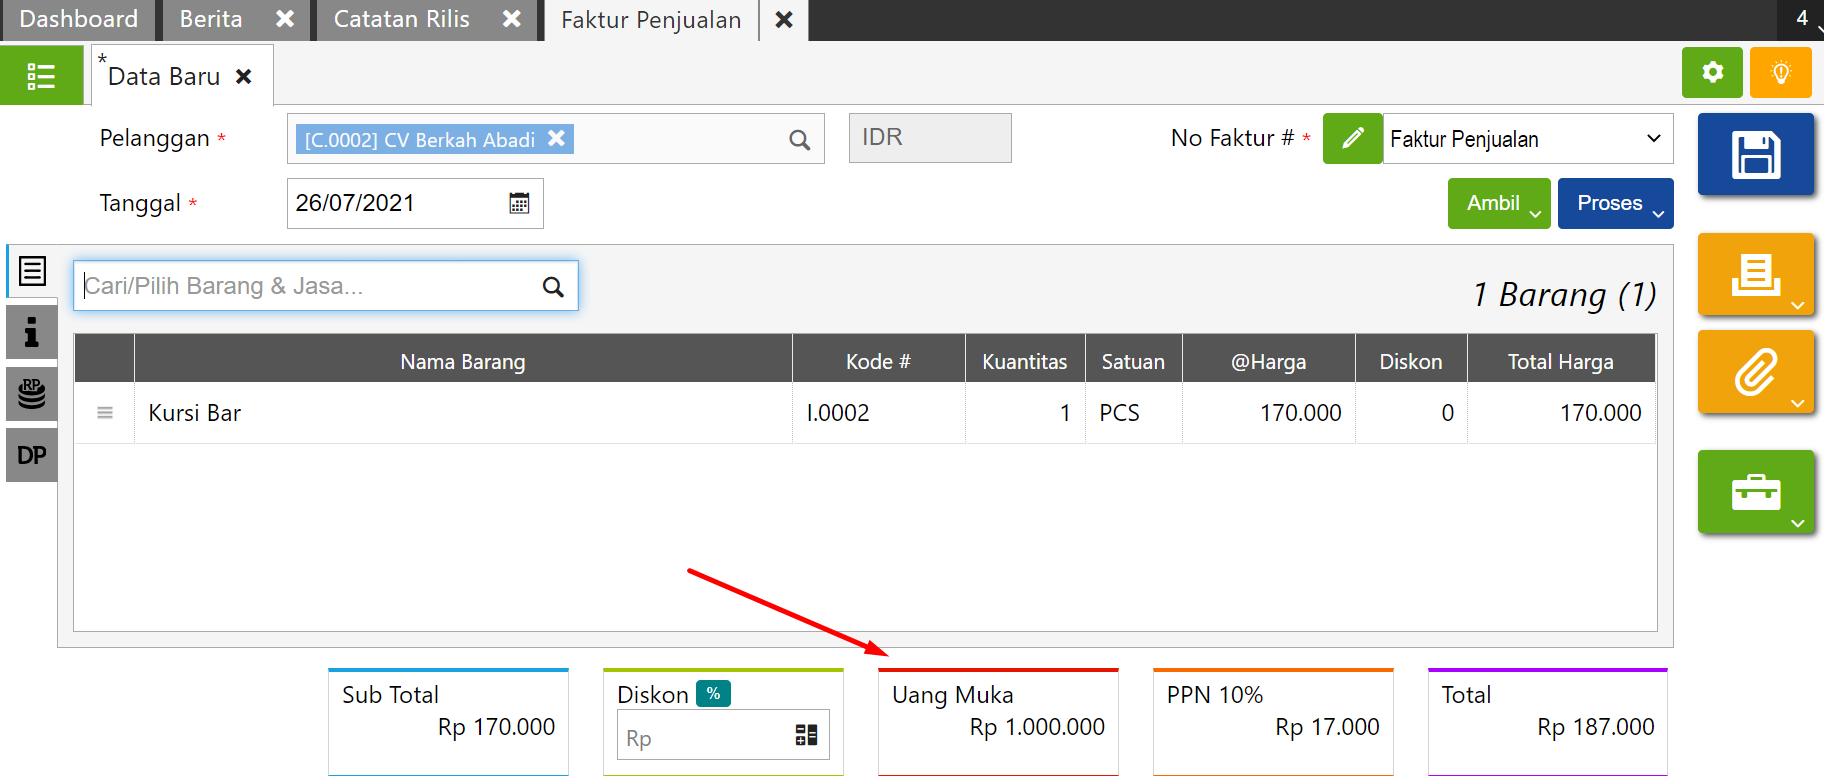This screenshot has width=1824, height=783.
Task: Open the Rp coins sidebar tab
Action: click(32, 394)
